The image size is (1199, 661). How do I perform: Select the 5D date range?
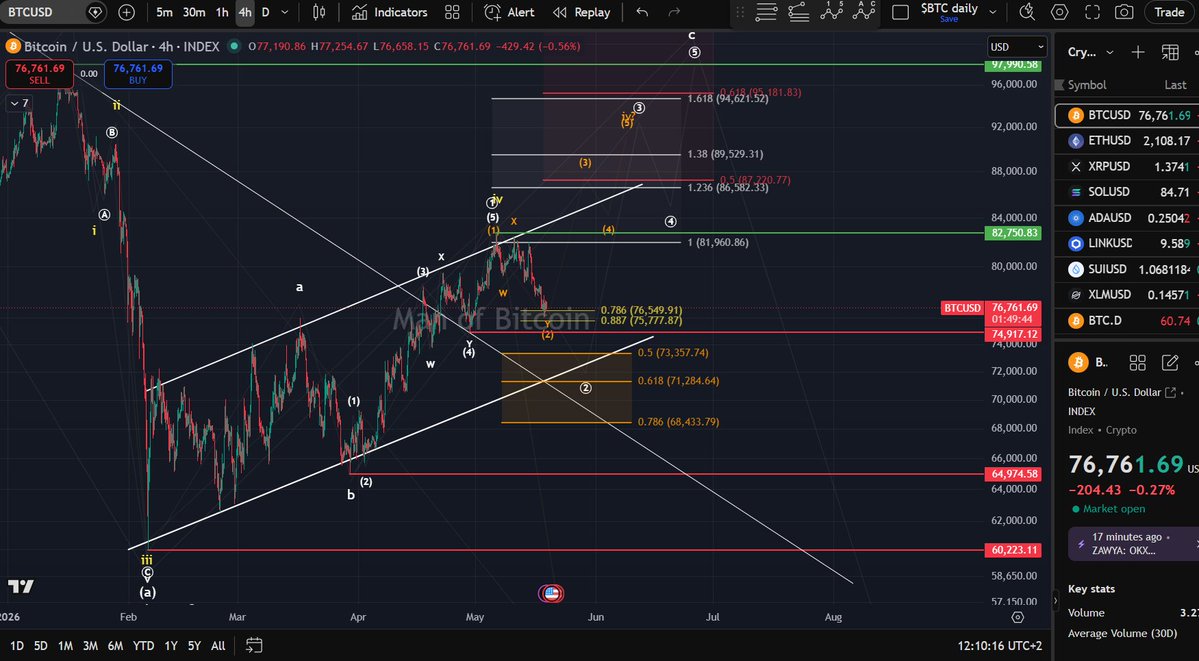tap(41, 646)
